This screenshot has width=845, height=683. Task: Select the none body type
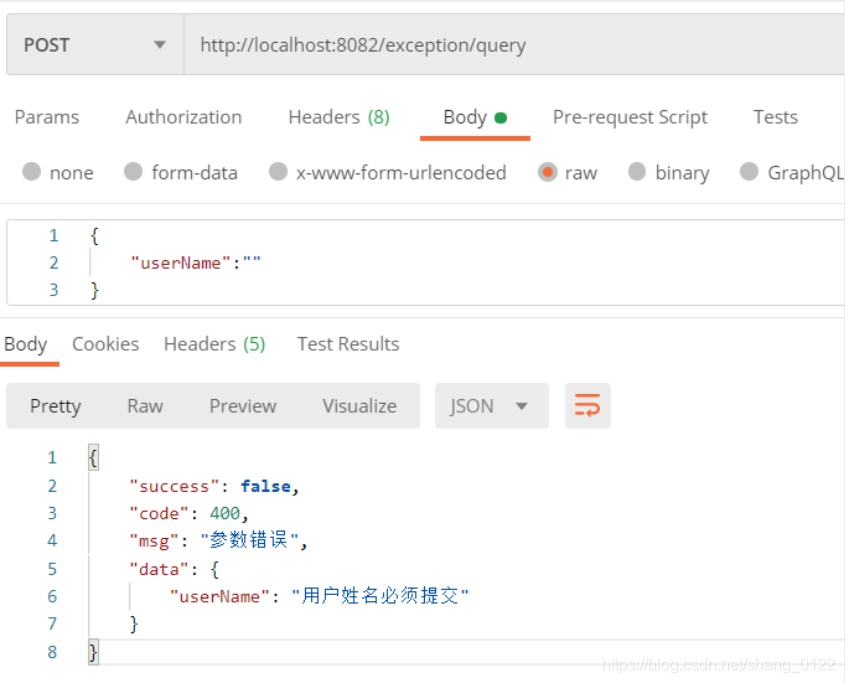click(x=58, y=173)
